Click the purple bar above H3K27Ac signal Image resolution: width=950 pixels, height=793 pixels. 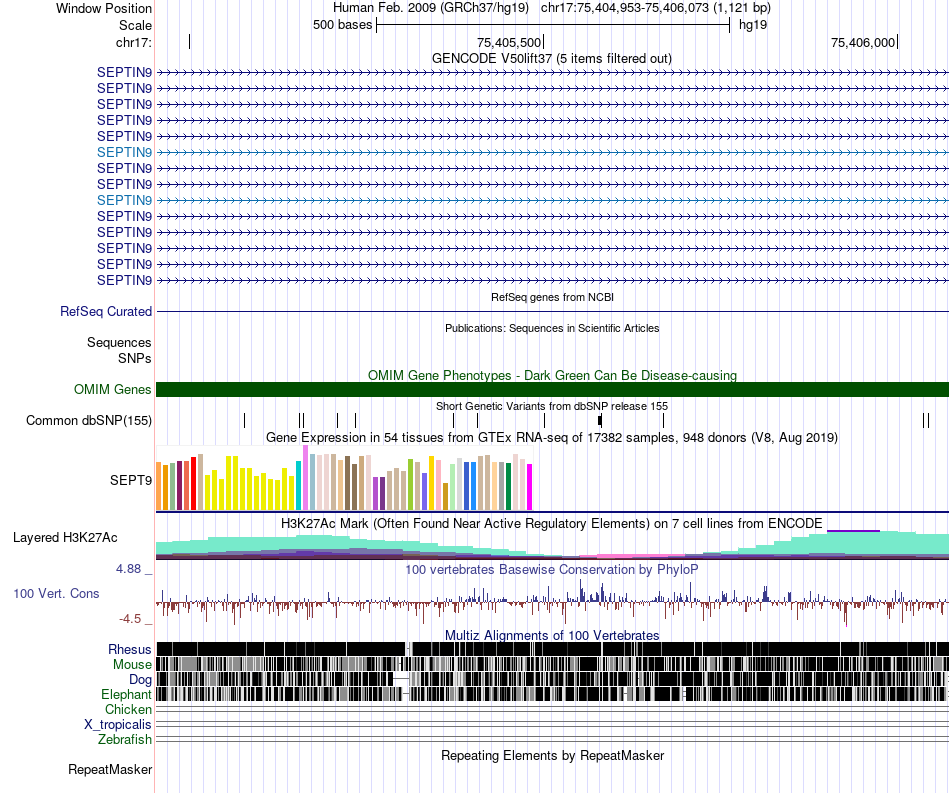tap(853, 531)
